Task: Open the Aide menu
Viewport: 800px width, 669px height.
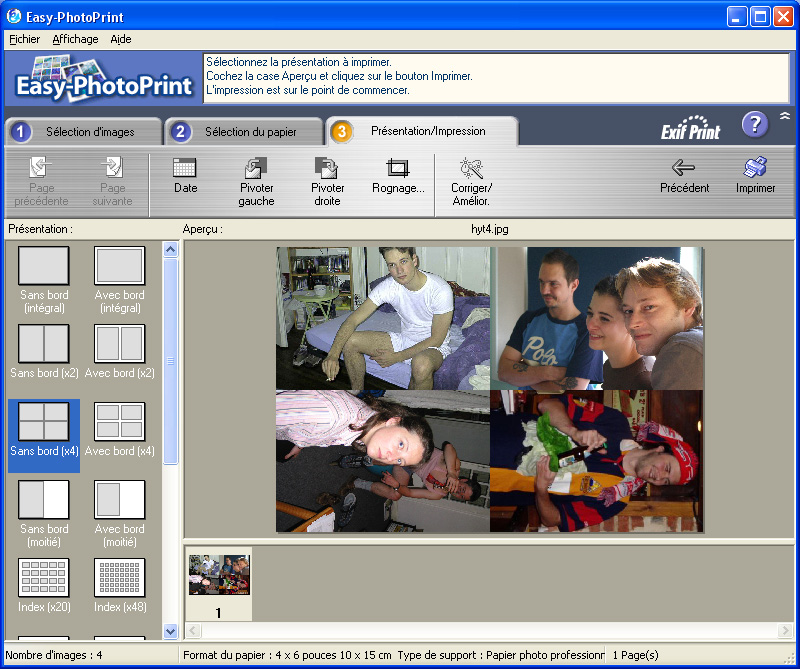Action: click(x=121, y=39)
